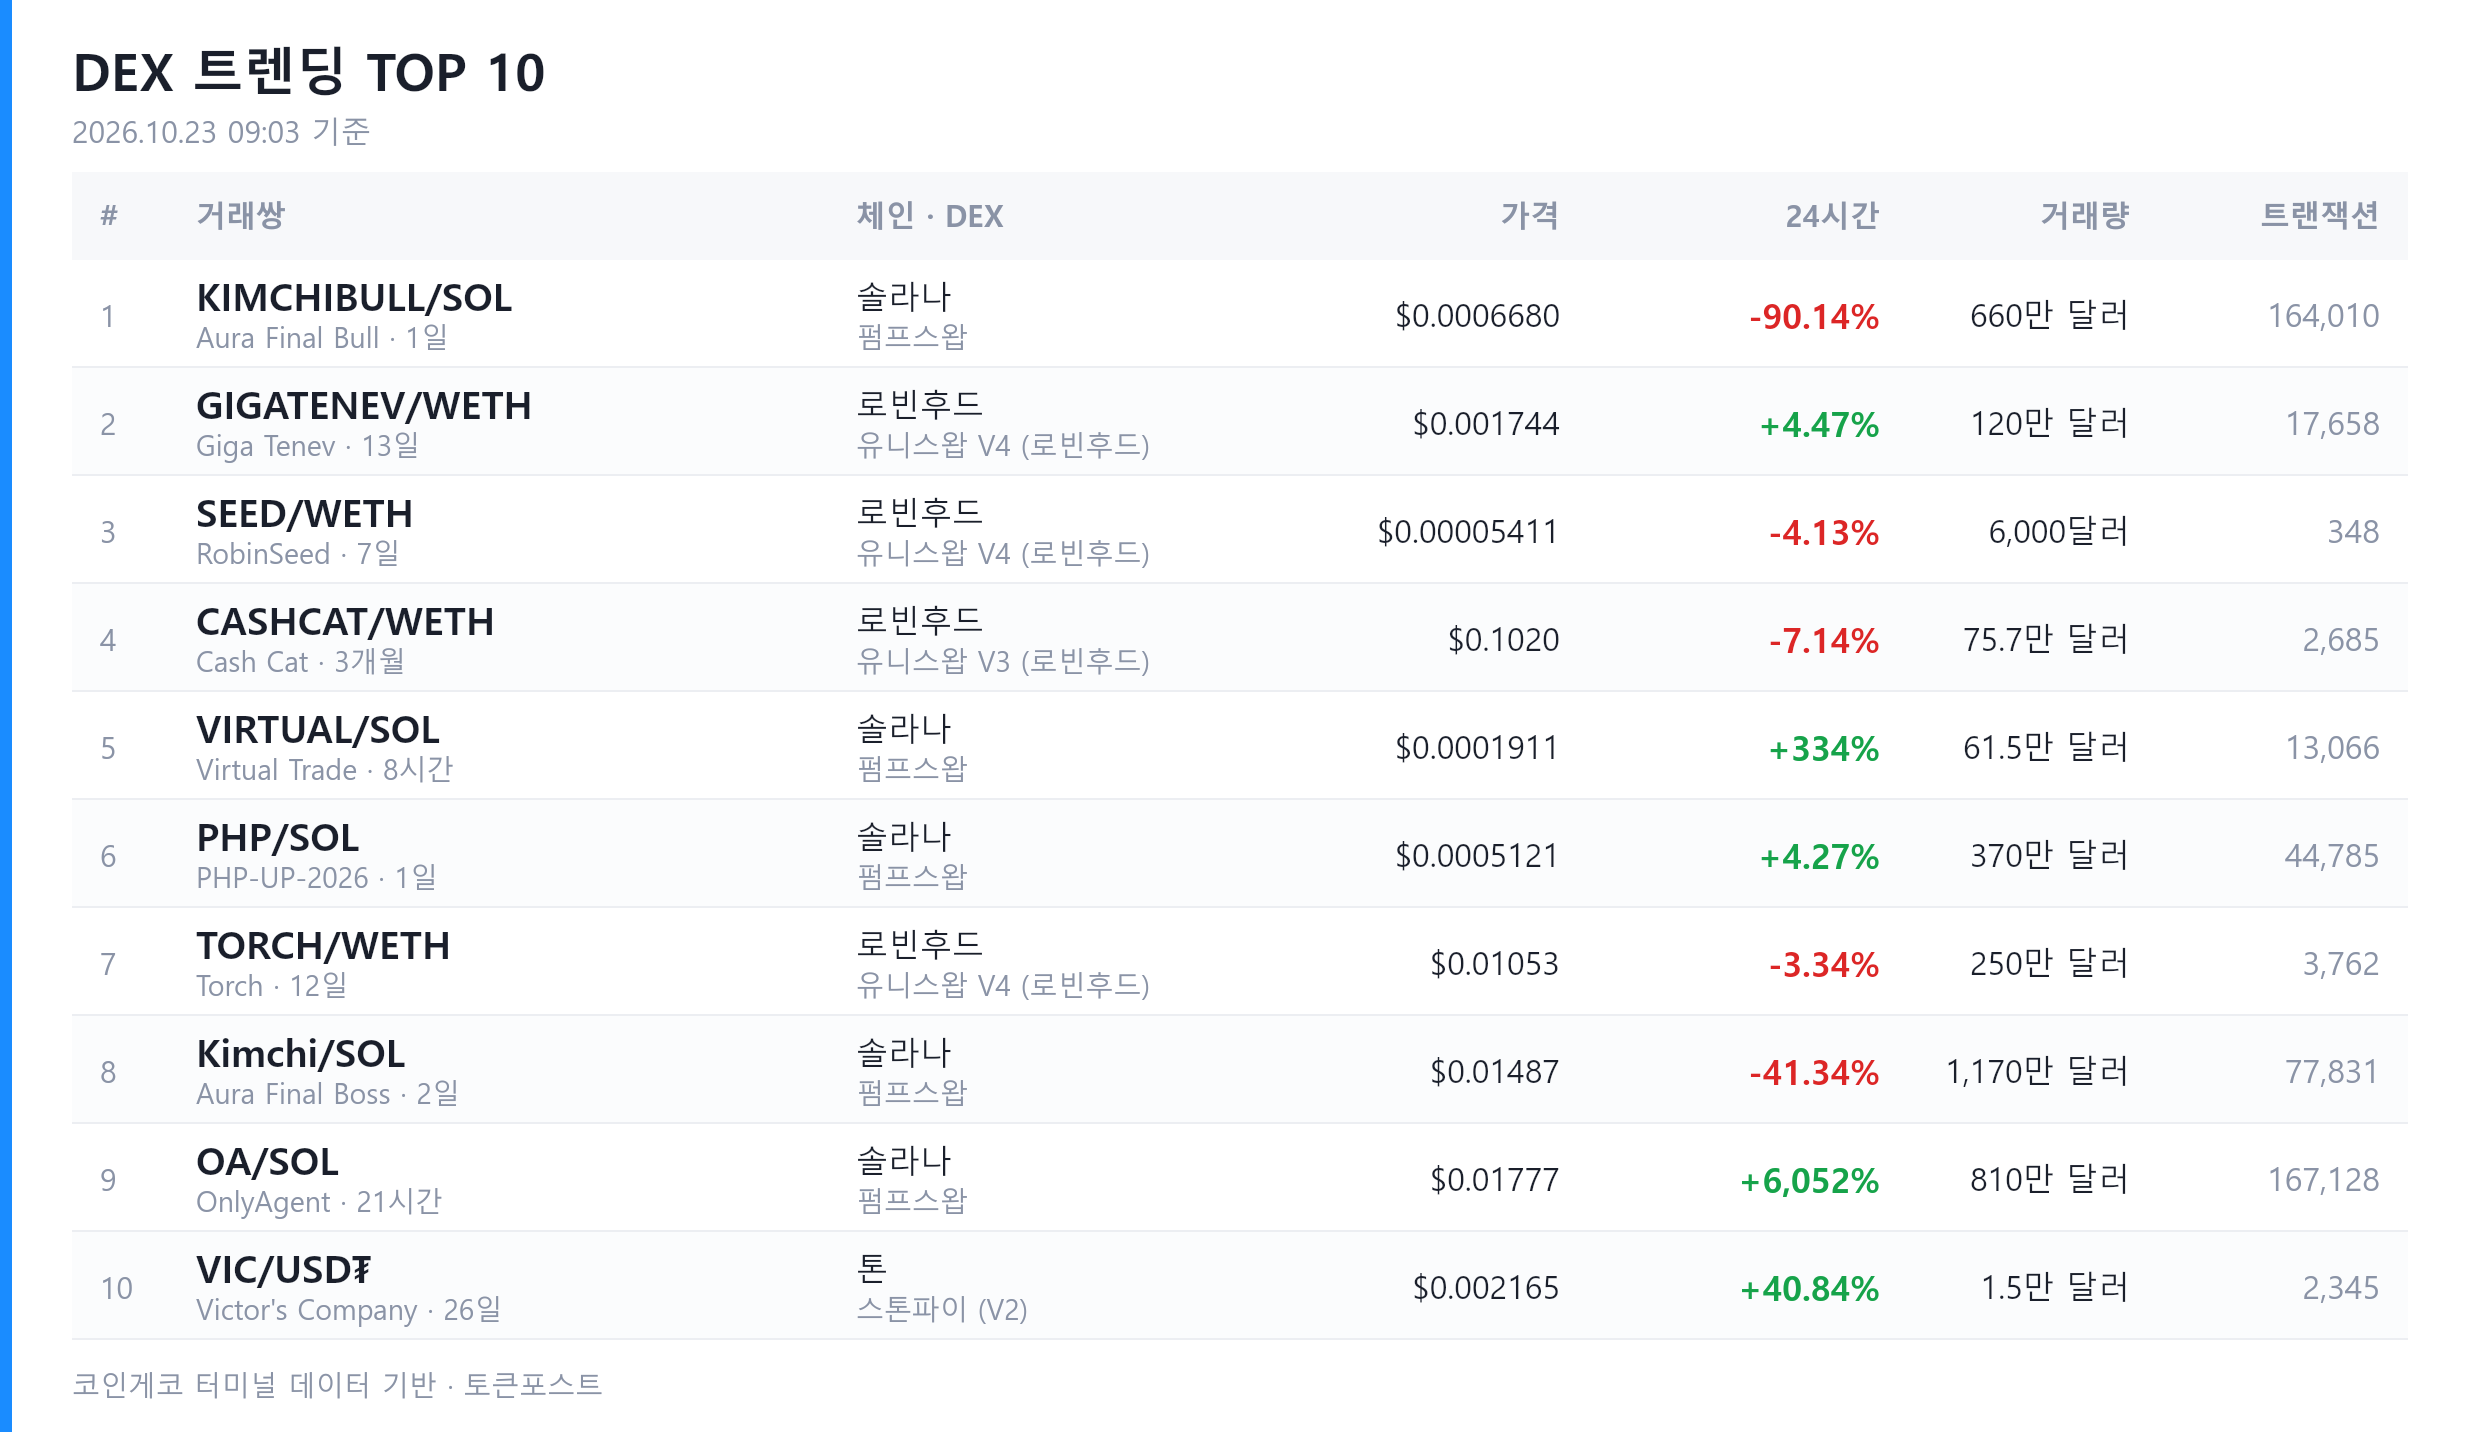Click the 거래쌍 column header
Screen dimensions: 2480x1432
[x=241, y=215]
